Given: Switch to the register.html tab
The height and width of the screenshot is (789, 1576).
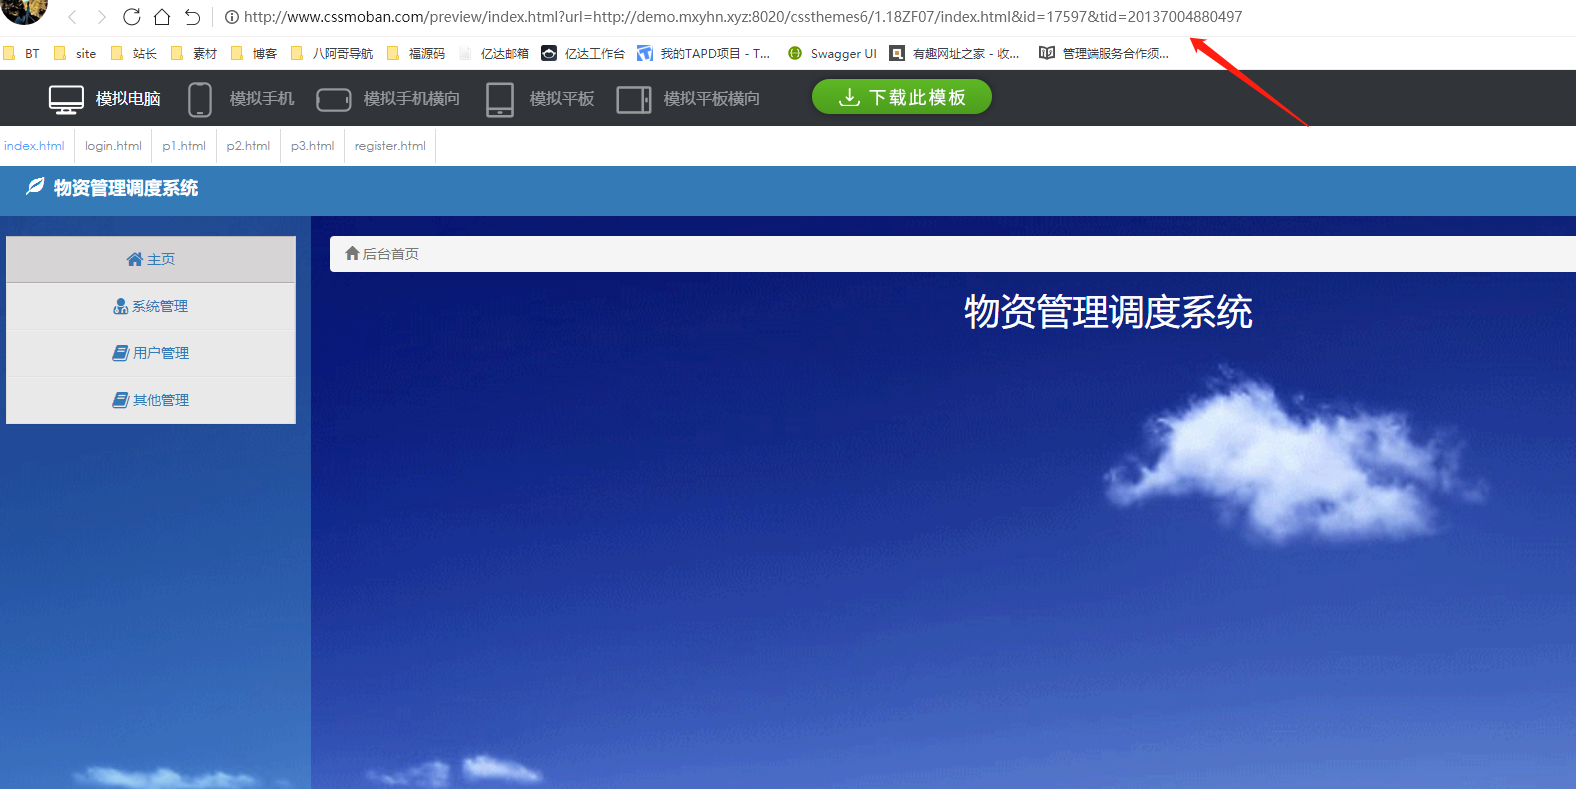Looking at the screenshot, I should tap(390, 146).
